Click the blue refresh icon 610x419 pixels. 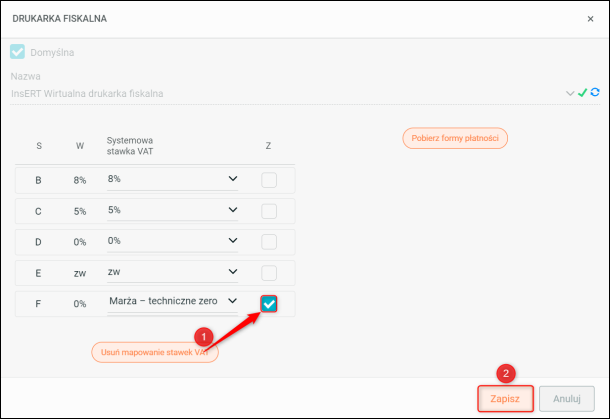pyautogui.click(x=594, y=93)
